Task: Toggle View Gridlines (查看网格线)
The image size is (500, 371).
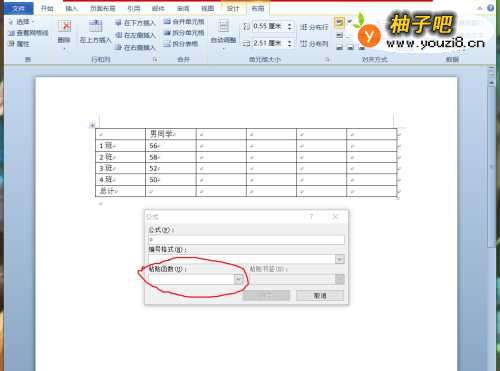Action: click(x=28, y=33)
